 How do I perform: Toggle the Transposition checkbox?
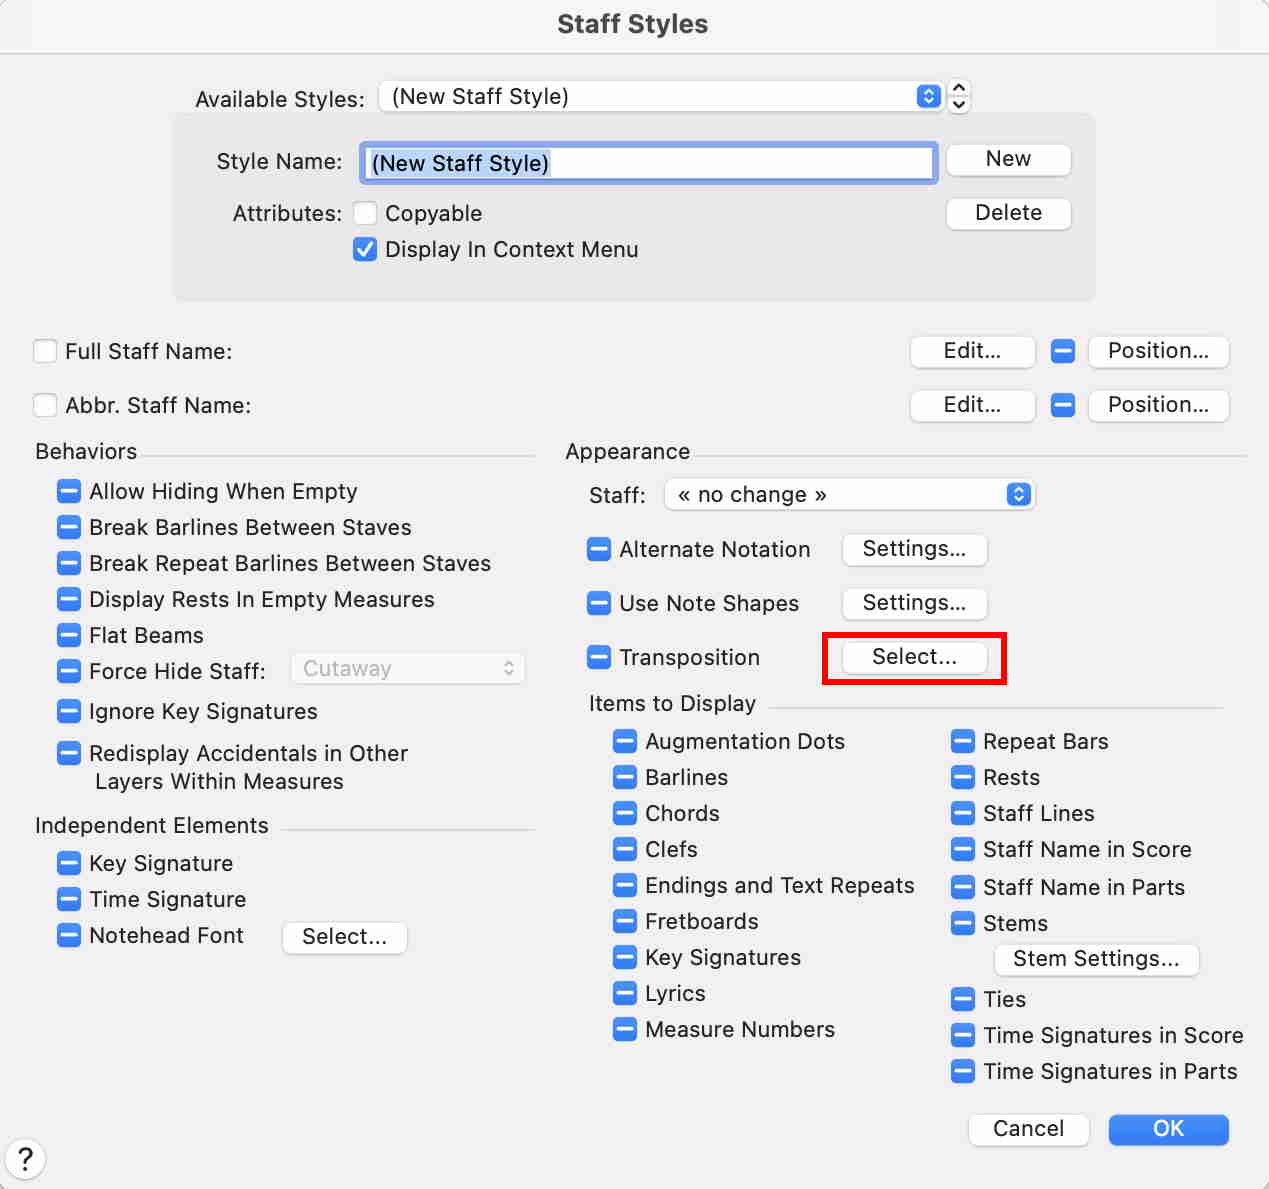599,657
